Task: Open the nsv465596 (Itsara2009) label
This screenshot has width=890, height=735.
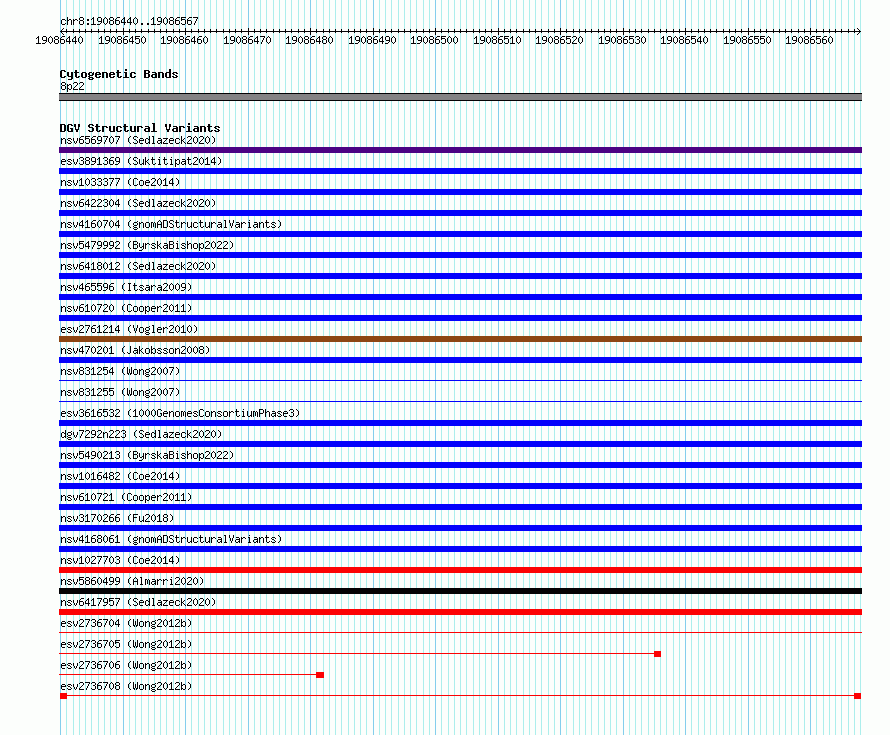Action: [126, 287]
